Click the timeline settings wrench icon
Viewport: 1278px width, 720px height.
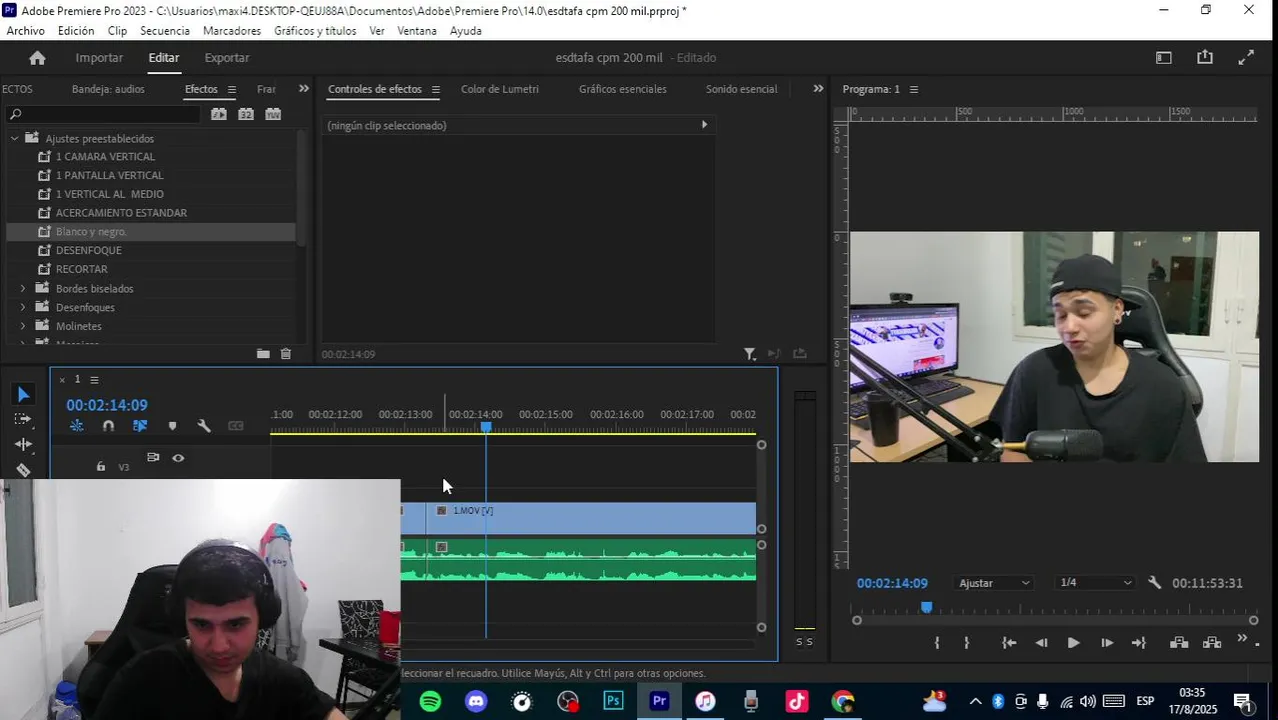204,426
